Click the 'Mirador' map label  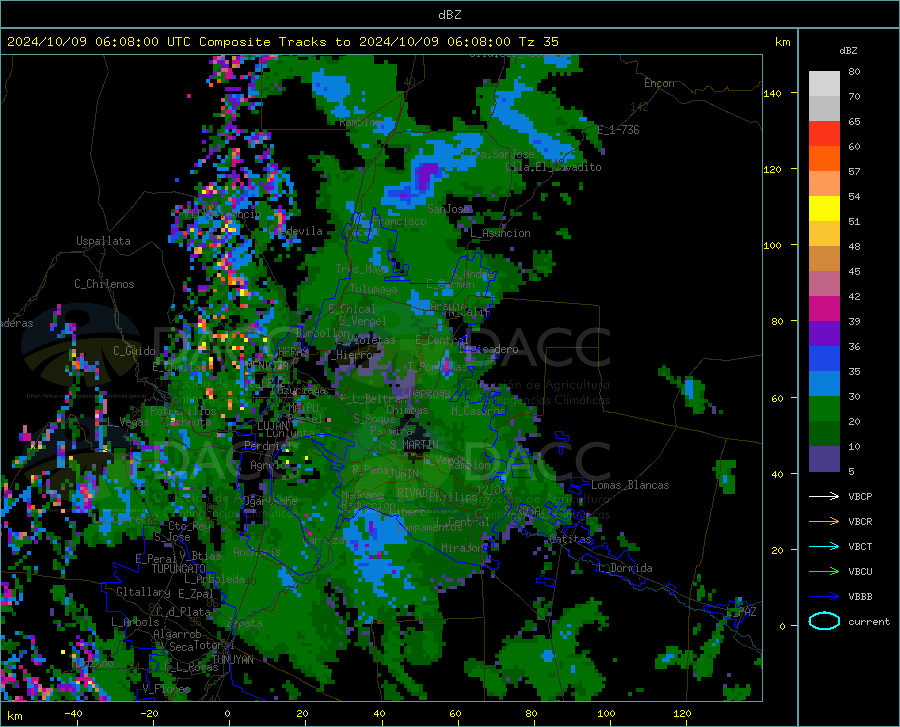[x=462, y=548]
